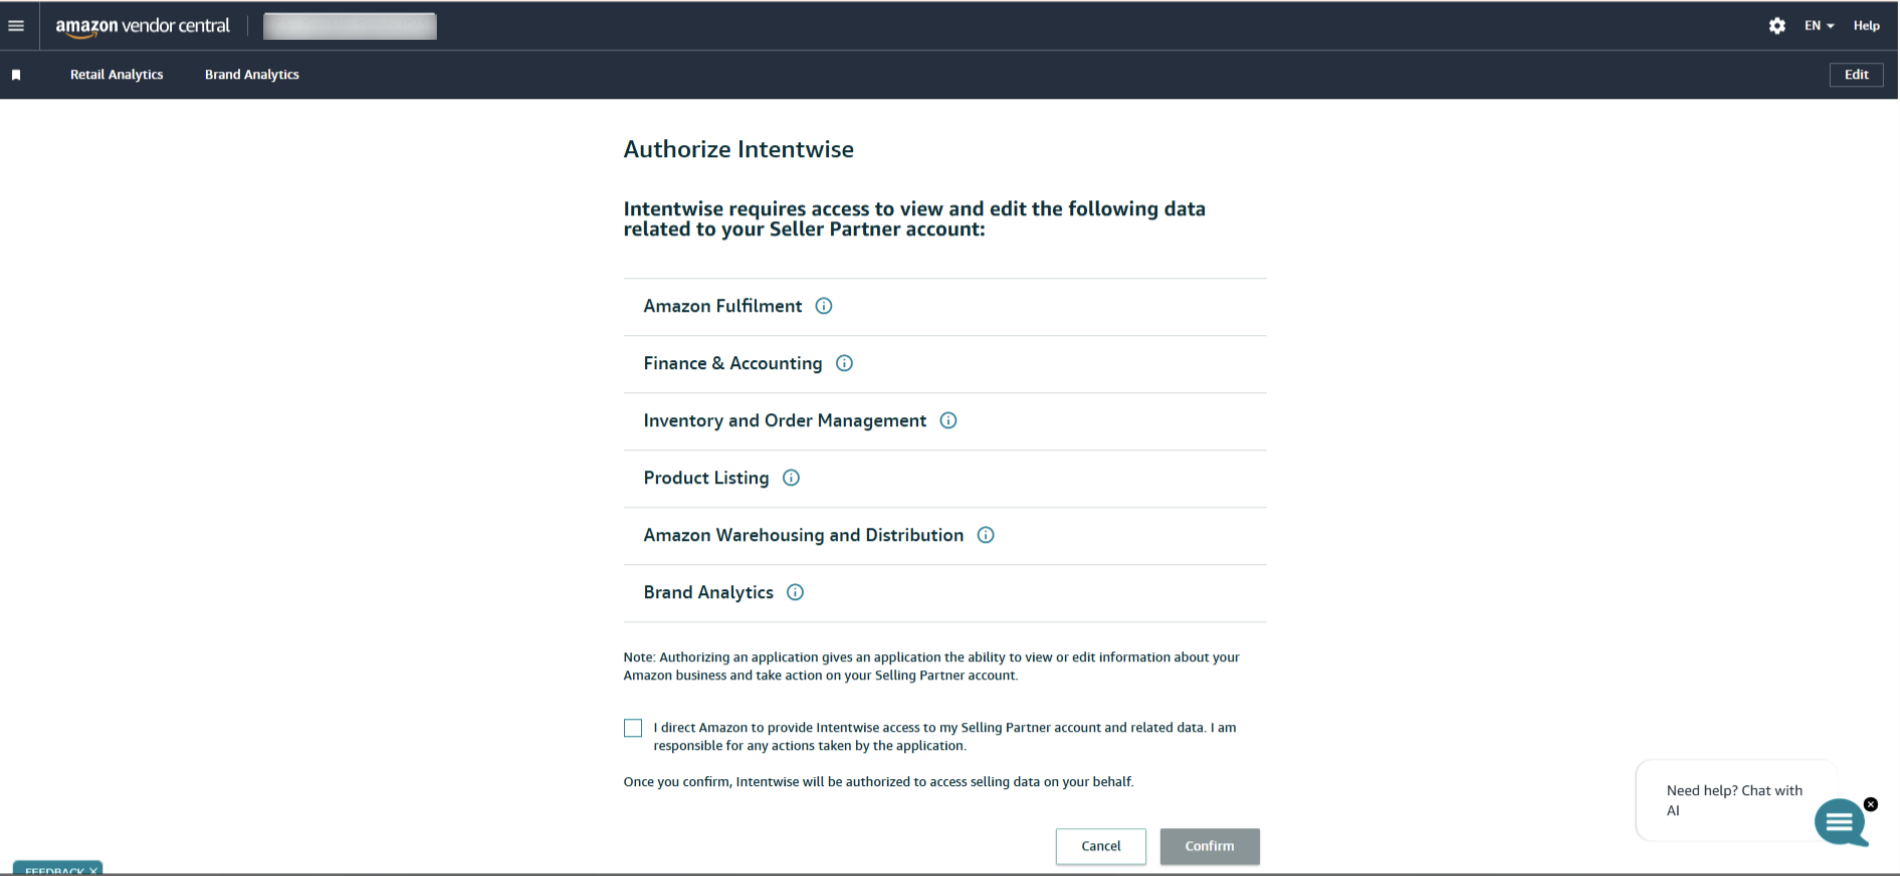Image resolution: width=1900 pixels, height=876 pixels.
Task: Show info for Amazon Fulfilment
Action: [824, 306]
